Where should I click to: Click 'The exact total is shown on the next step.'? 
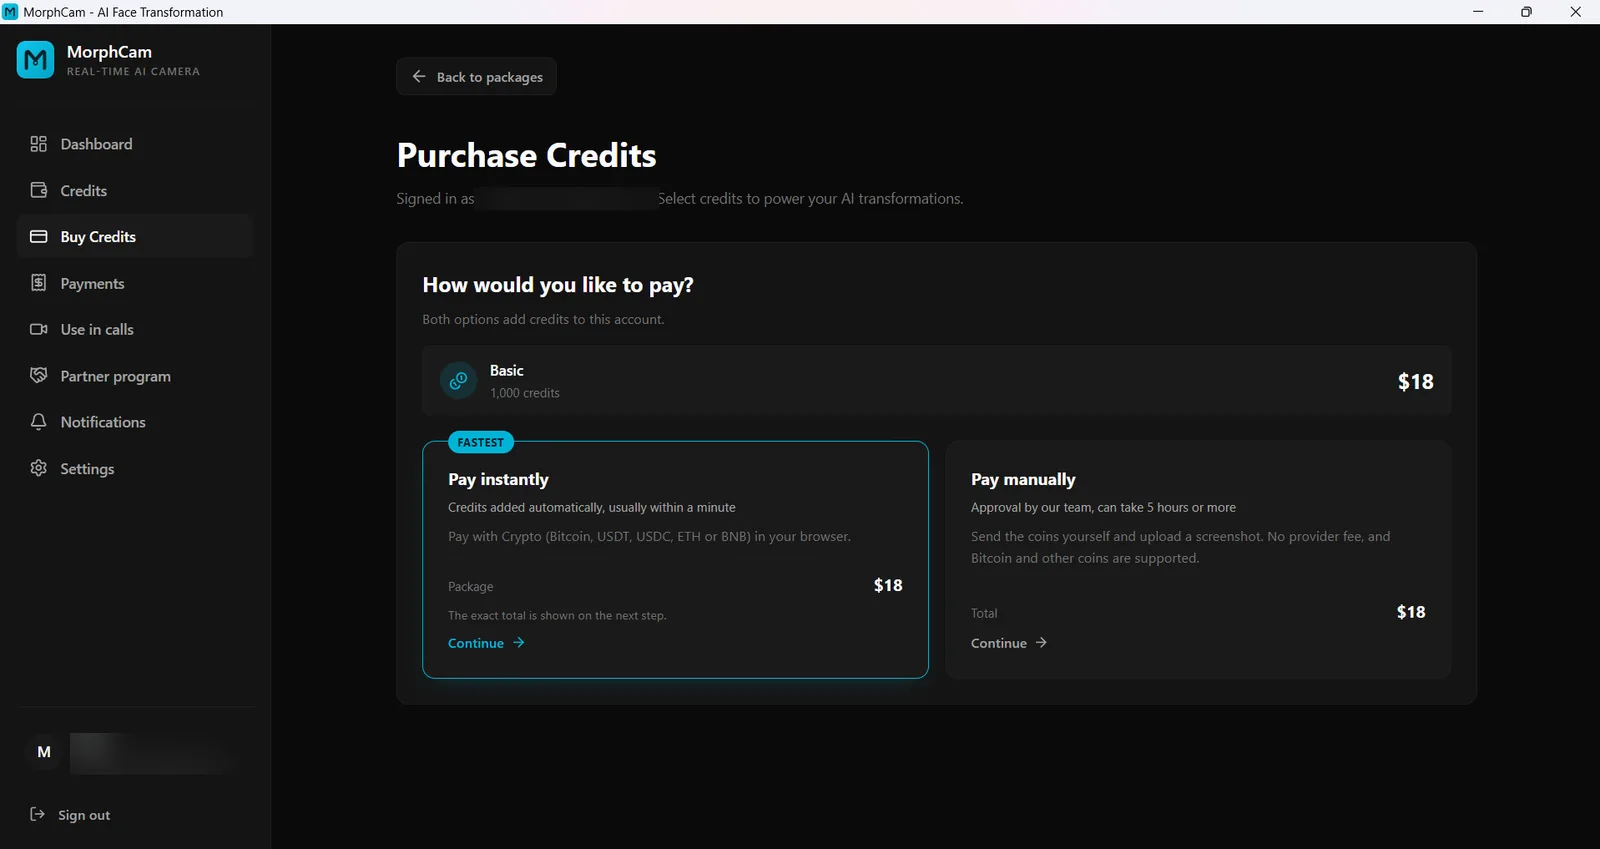[x=557, y=615]
